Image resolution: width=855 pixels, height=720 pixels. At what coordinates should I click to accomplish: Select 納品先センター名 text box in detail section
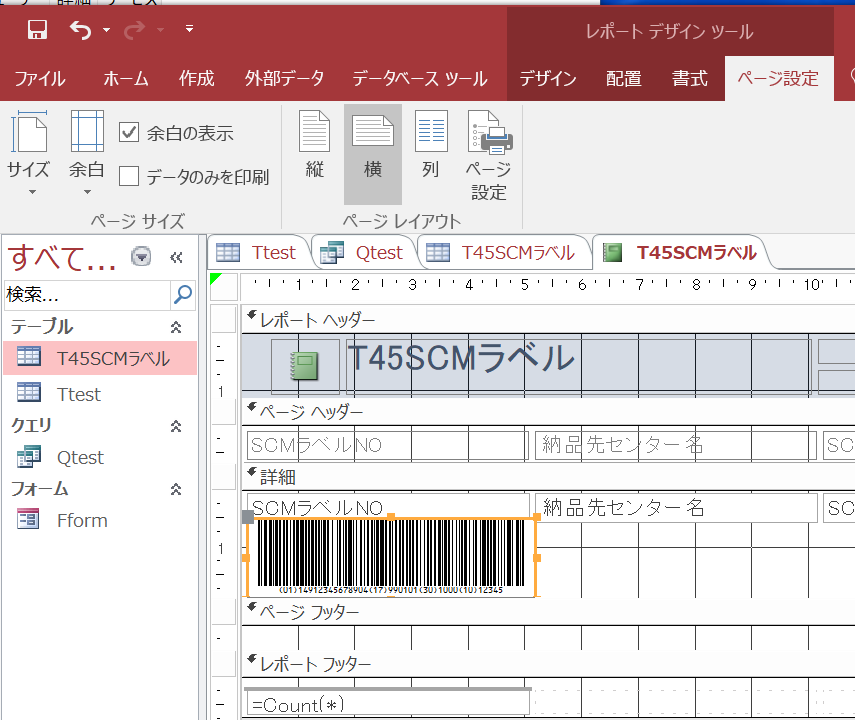tap(676, 508)
